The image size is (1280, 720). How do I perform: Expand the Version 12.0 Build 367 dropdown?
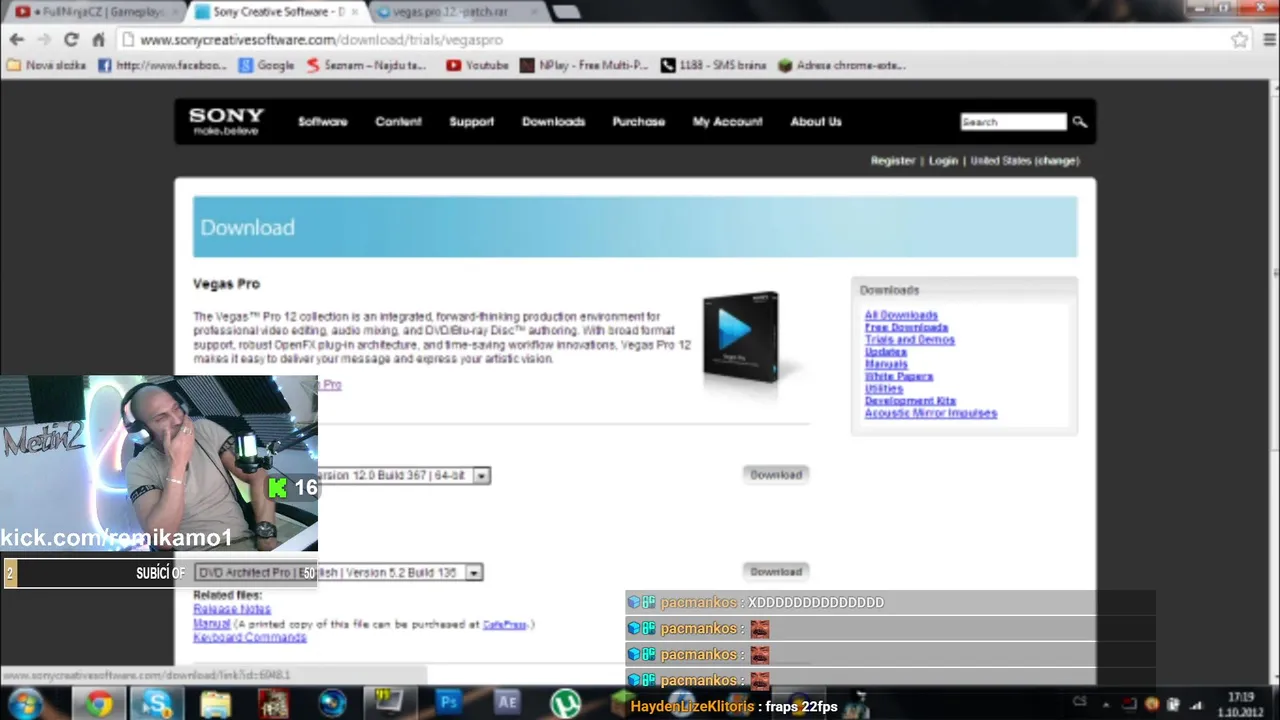(481, 476)
